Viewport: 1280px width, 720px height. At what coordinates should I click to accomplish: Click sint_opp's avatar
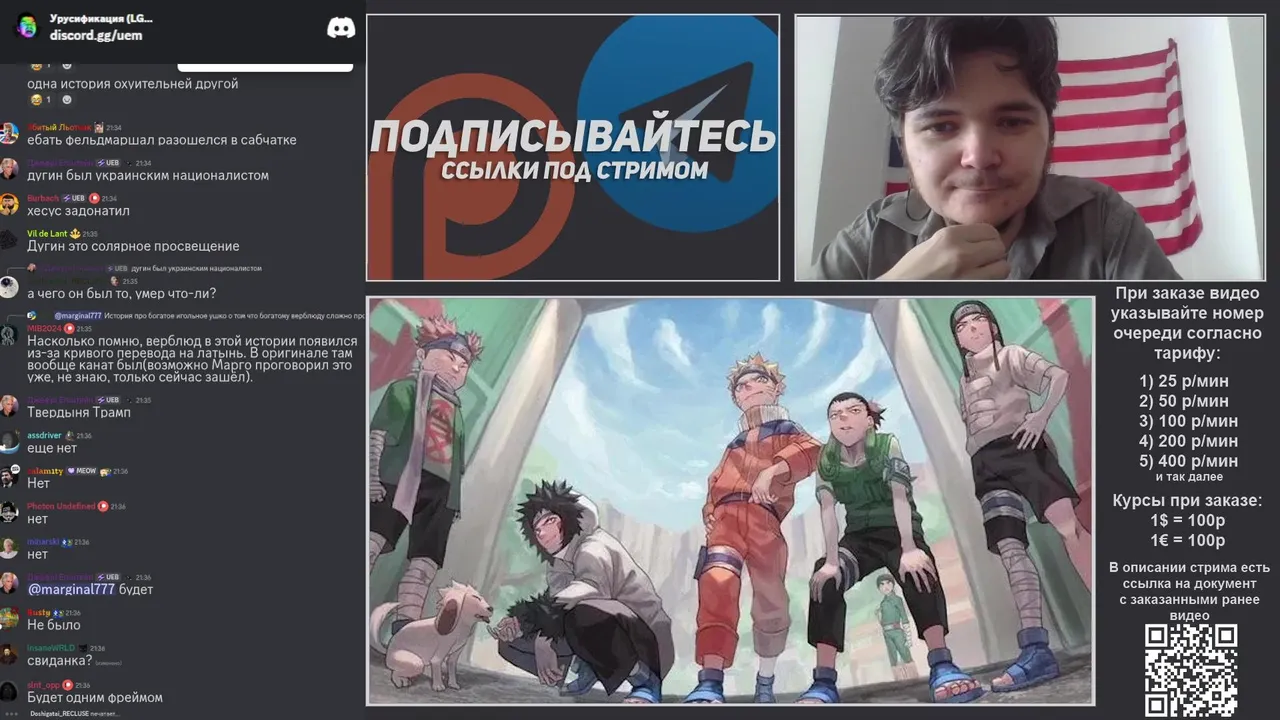pos(9,691)
